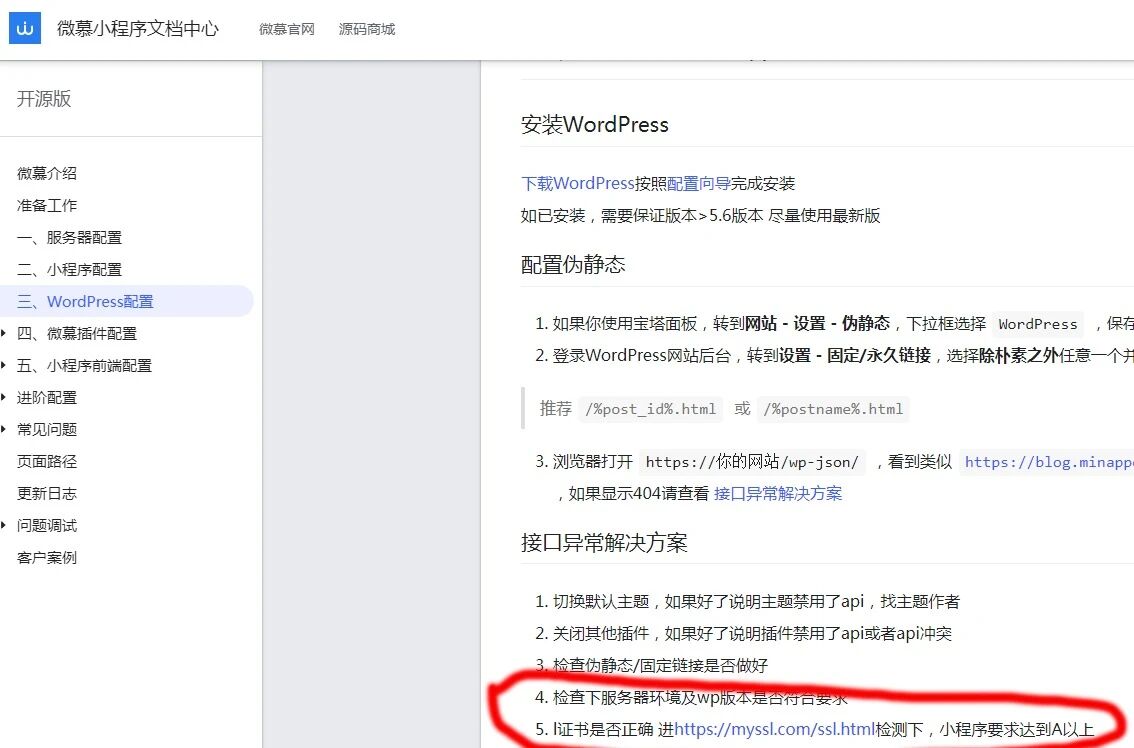Expand the arrow beside 问题调试
The height and width of the screenshot is (748, 1134).
point(4,524)
